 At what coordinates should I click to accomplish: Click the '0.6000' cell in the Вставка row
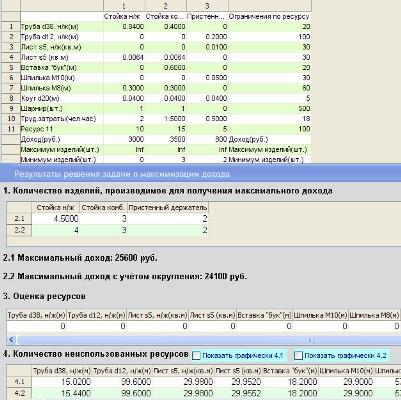click(166, 68)
